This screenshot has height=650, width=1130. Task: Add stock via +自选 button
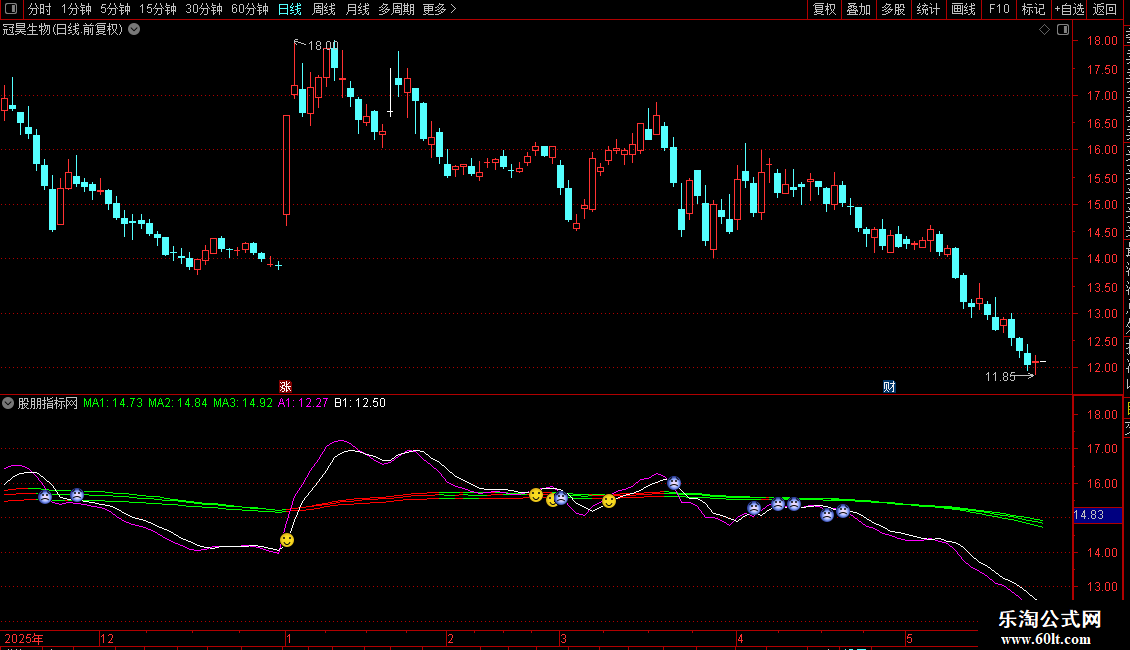pos(1069,9)
